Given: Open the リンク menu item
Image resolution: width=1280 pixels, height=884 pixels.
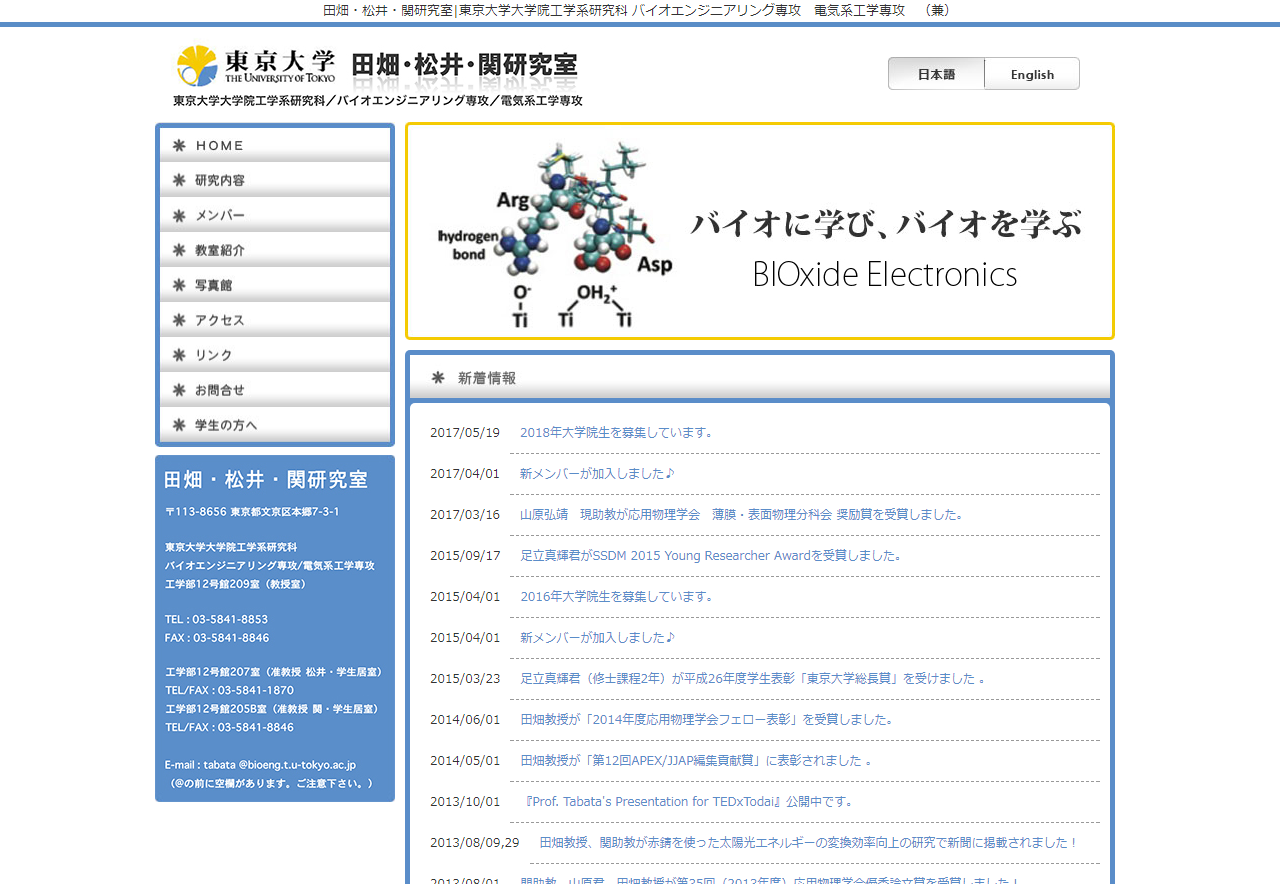Looking at the screenshot, I should point(275,355).
